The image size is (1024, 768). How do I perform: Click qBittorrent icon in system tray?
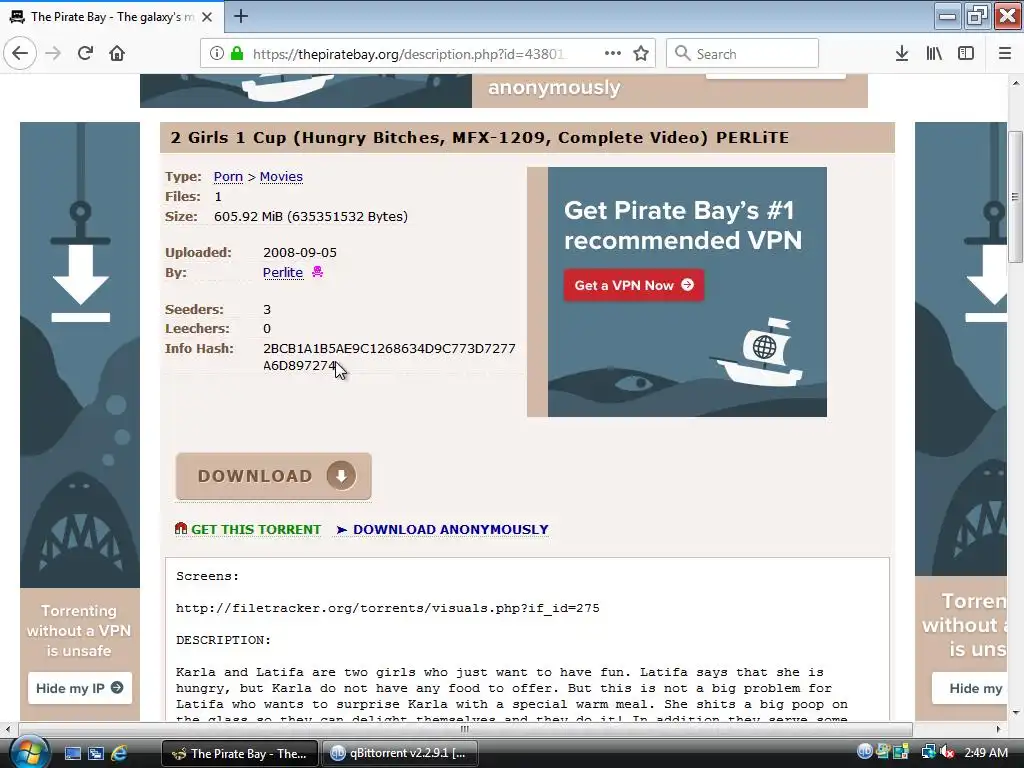[x=865, y=752]
